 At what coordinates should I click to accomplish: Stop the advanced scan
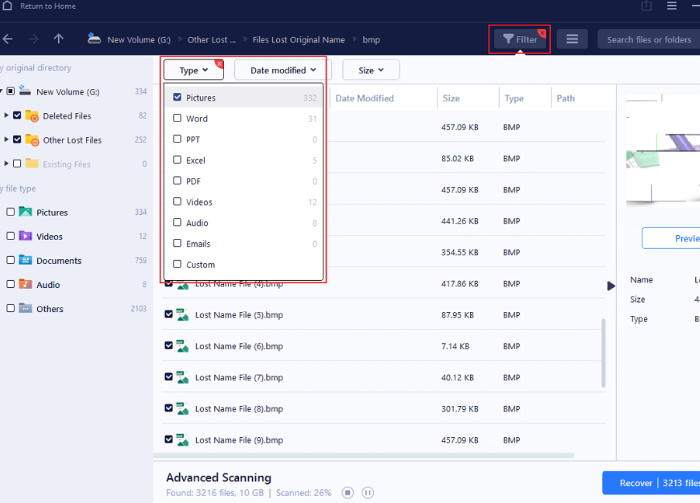(x=348, y=492)
